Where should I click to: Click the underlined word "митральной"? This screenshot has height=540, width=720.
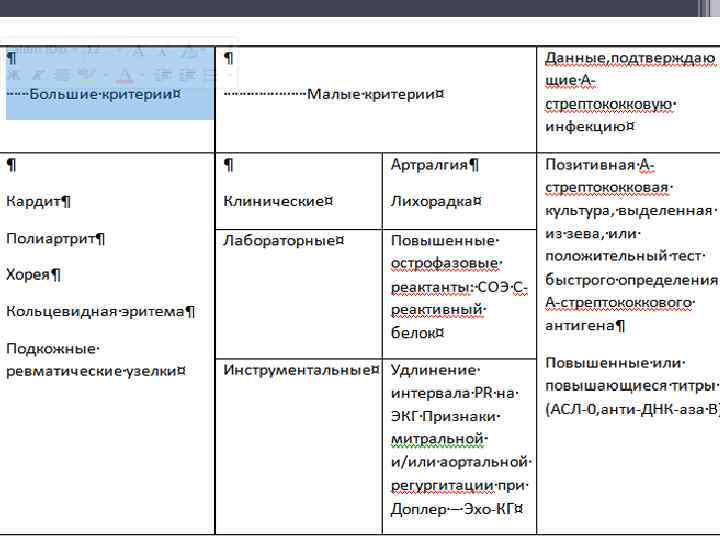(x=437, y=439)
